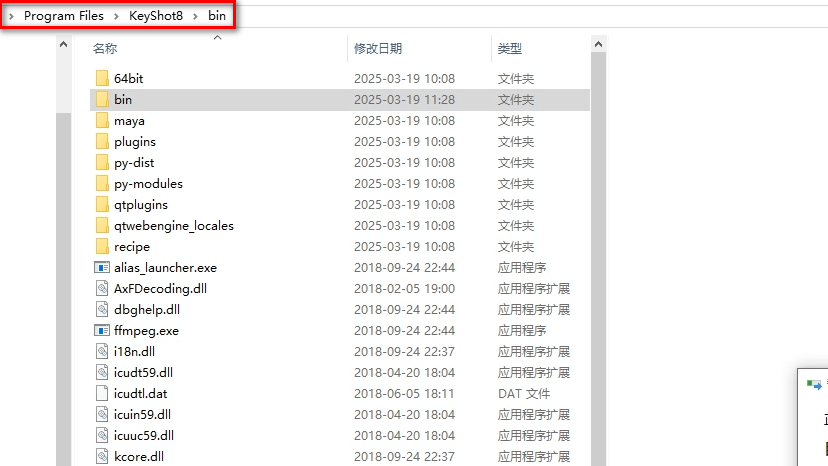828x466 pixels.
Task: Click the py-modules folder icon
Action: pyautogui.click(x=102, y=183)
